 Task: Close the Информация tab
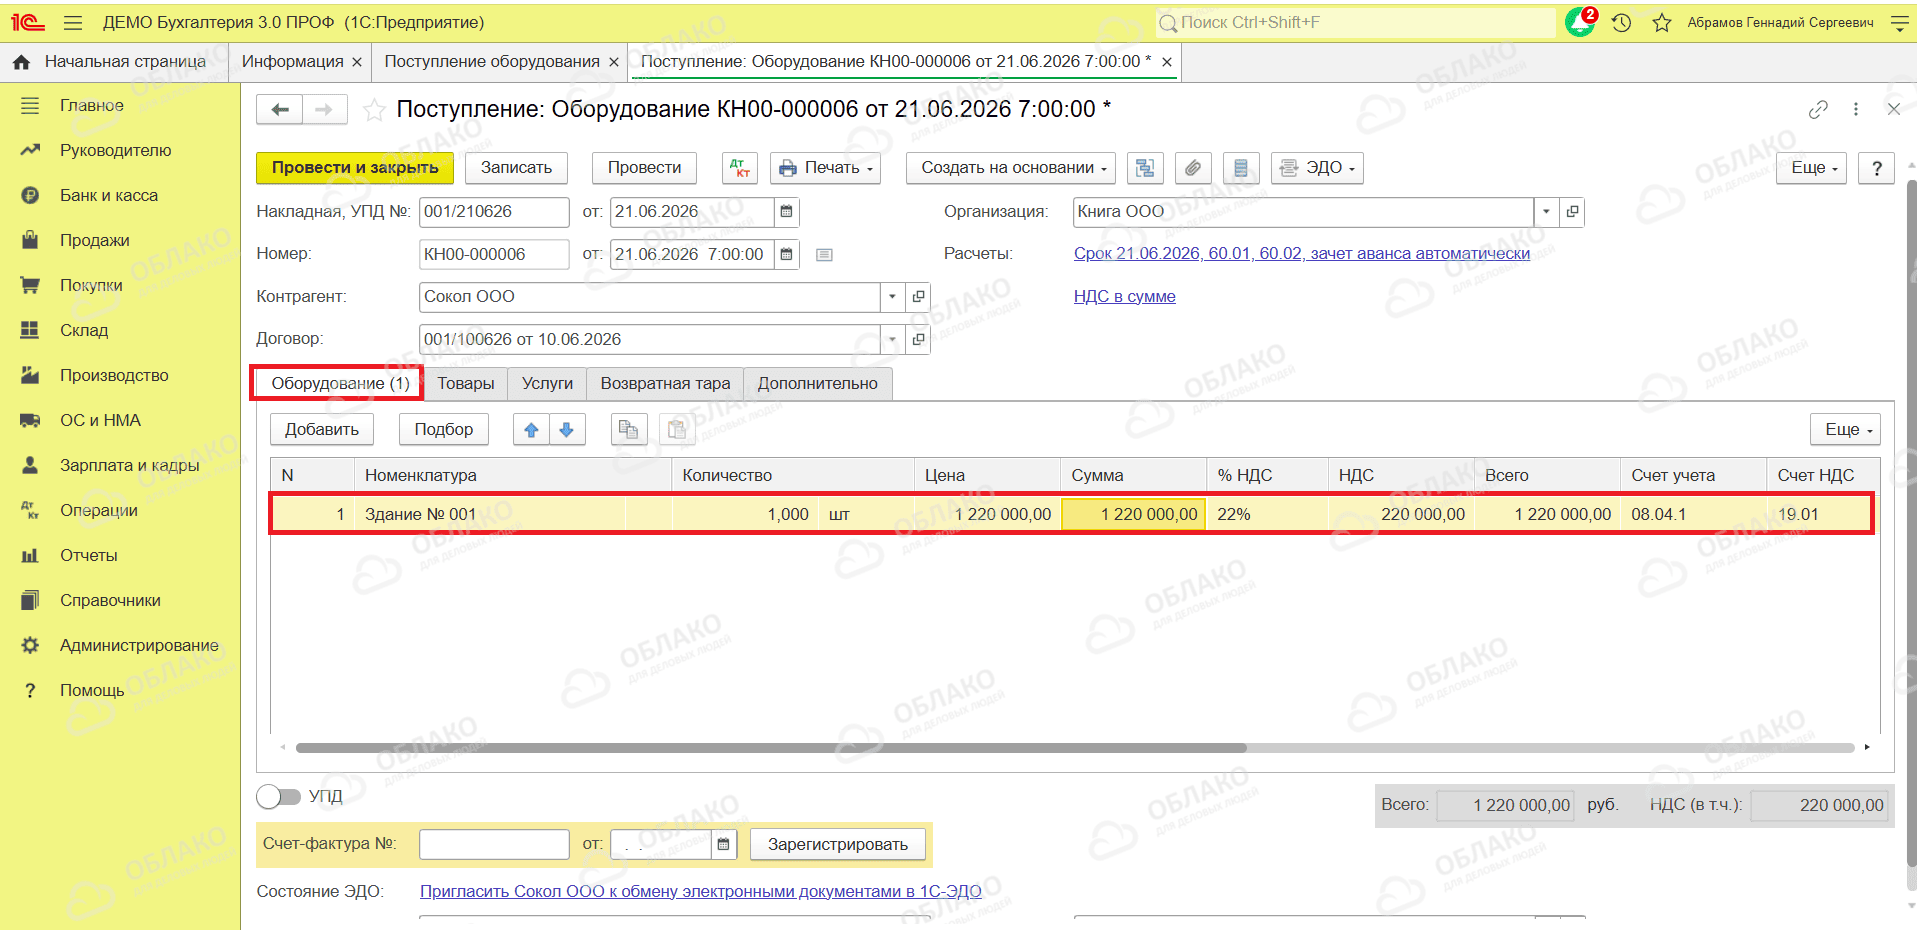357,62
